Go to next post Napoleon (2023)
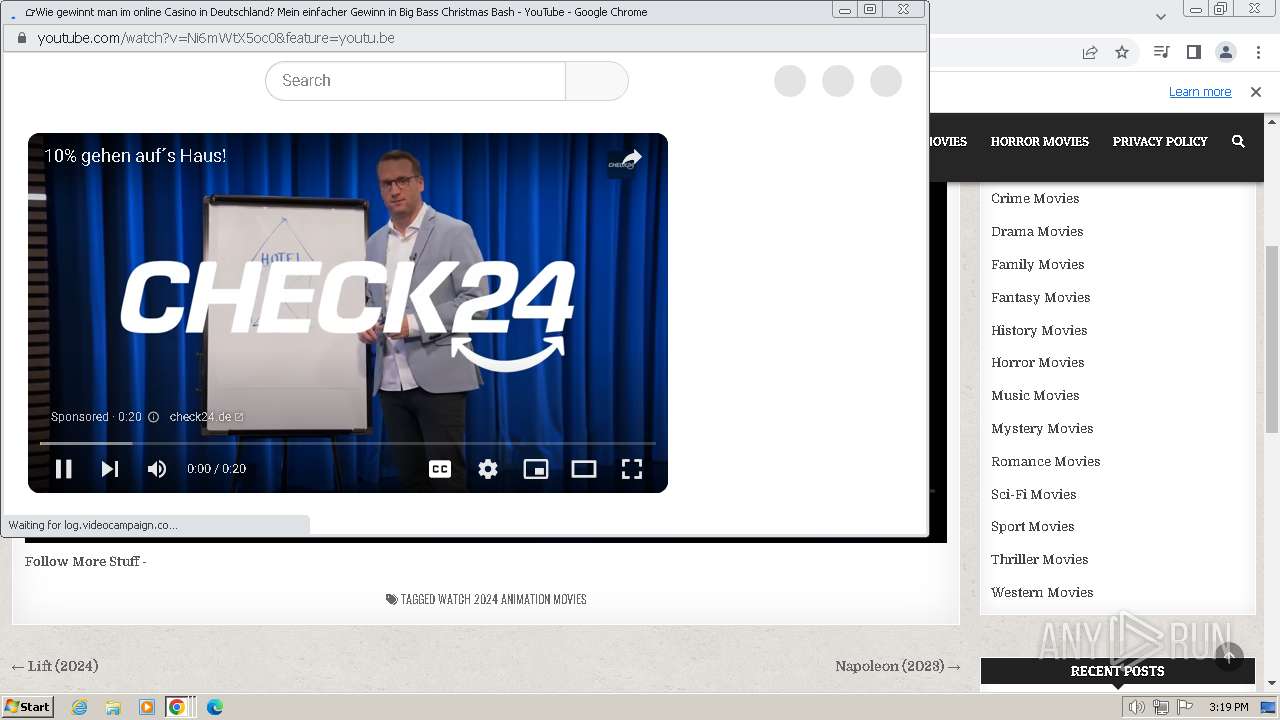1280x720 pixels. click(898, 666)
